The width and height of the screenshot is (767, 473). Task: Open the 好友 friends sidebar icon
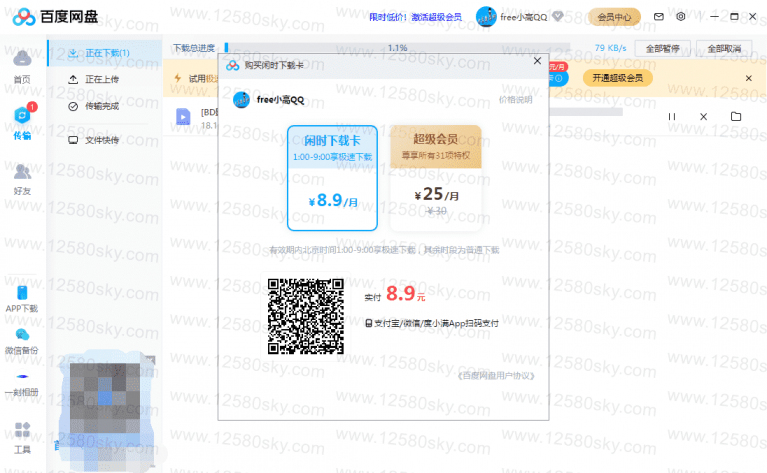(x=22, y=179)
